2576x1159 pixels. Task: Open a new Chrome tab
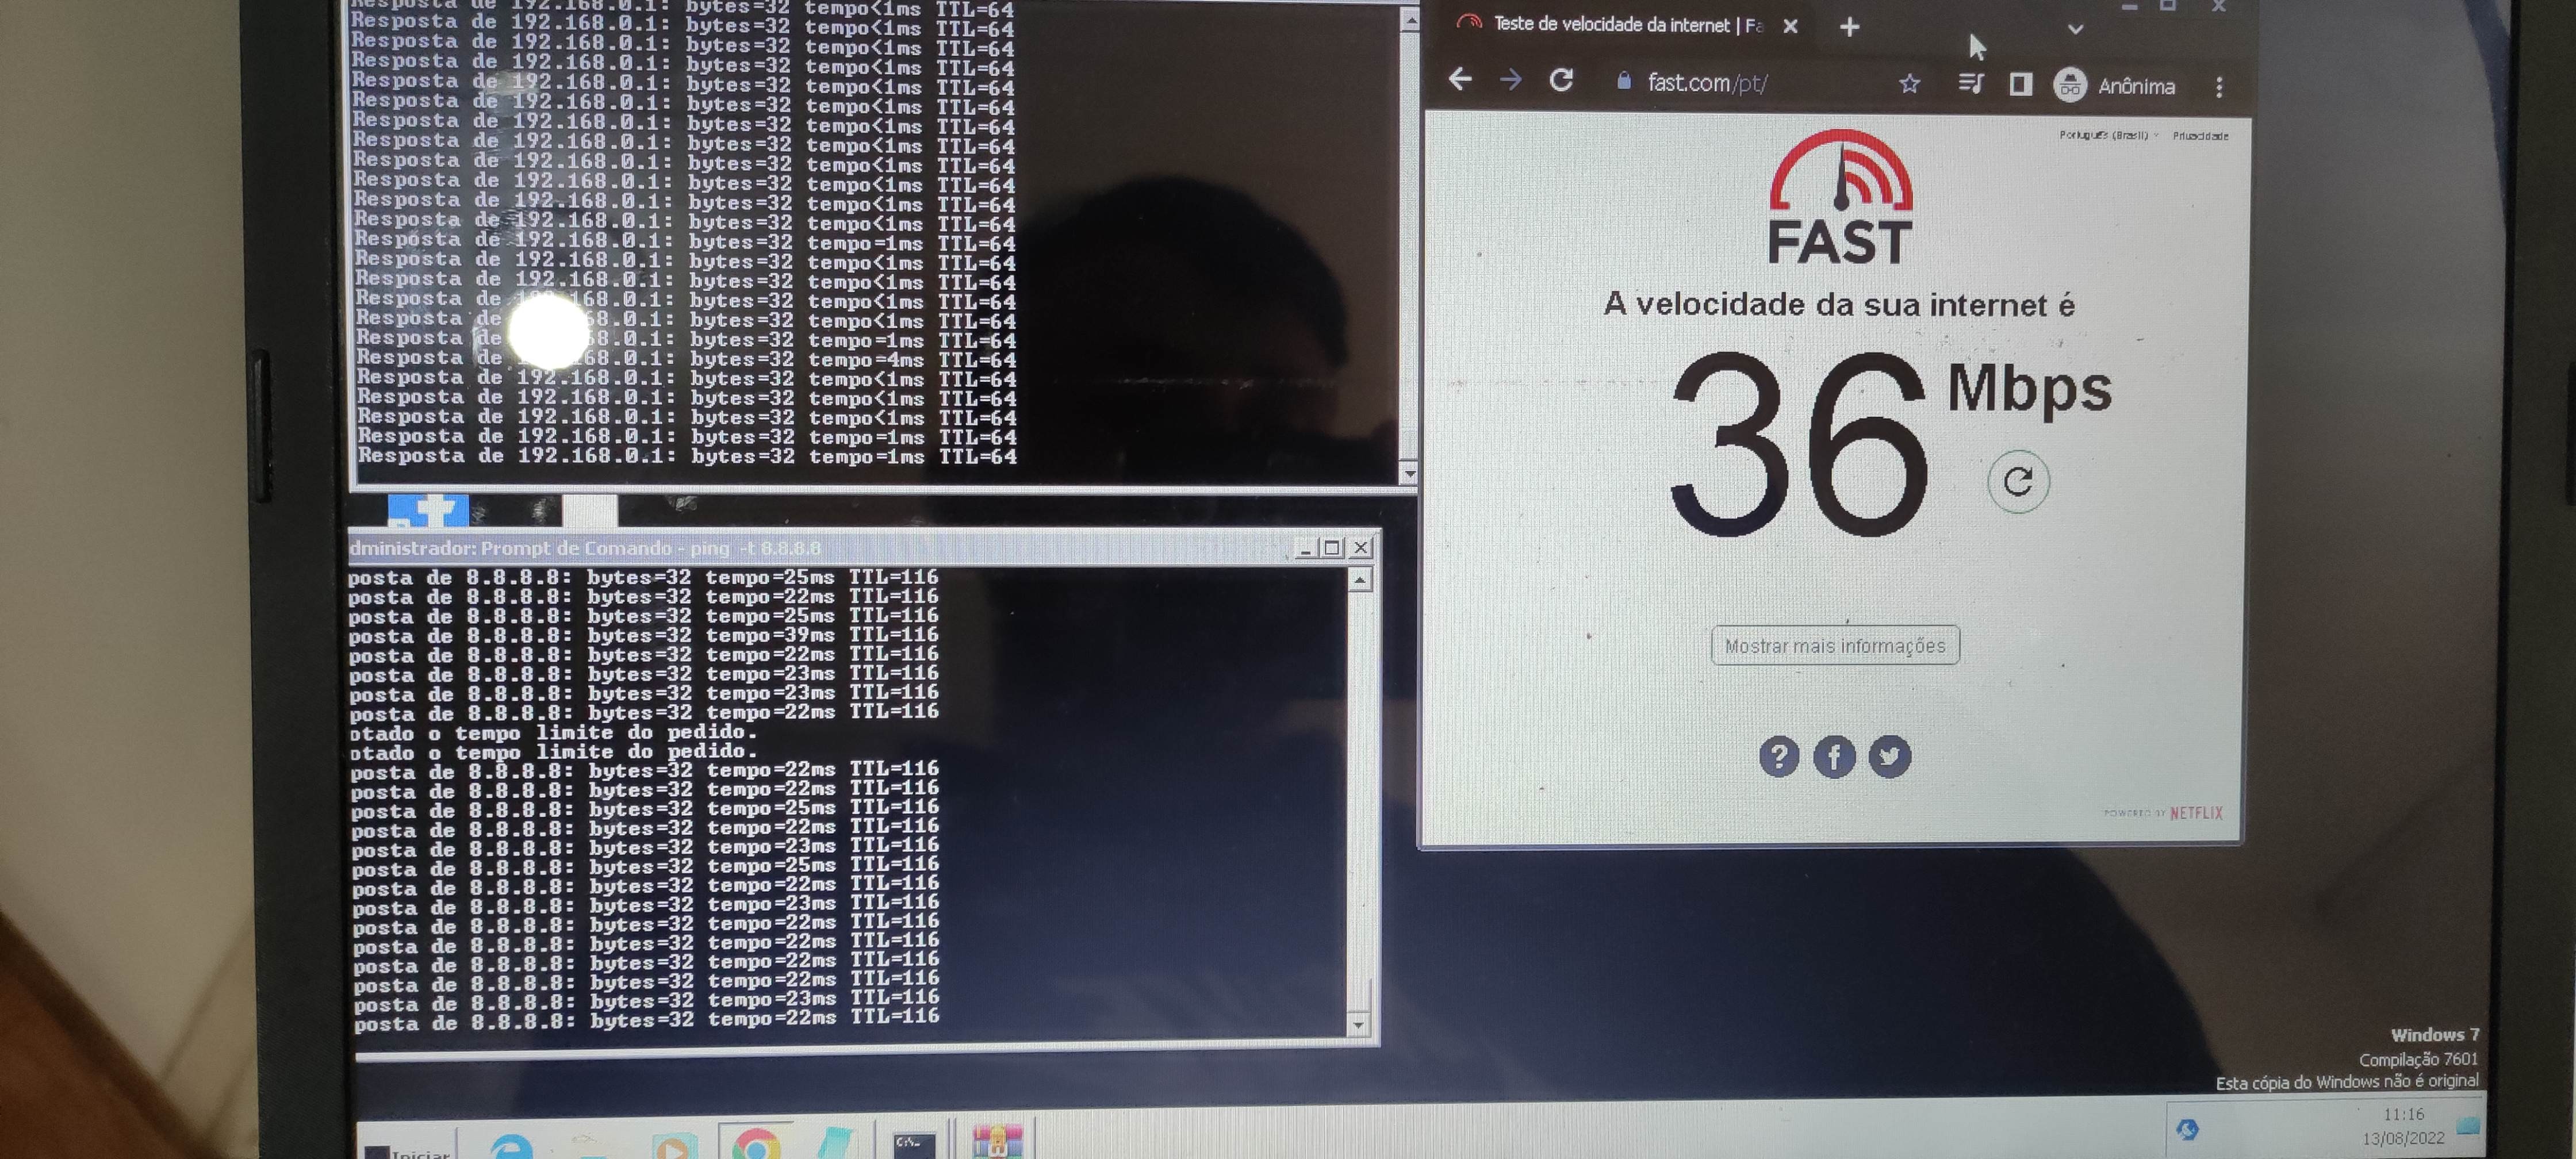point(1849,27)
